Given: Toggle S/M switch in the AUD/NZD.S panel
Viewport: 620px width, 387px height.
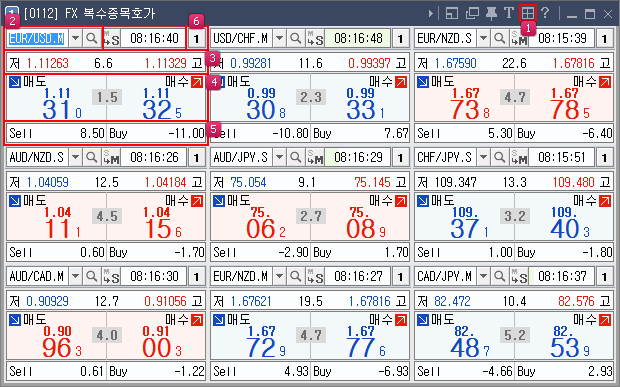Looking at the screenshot, I should 111,157.
